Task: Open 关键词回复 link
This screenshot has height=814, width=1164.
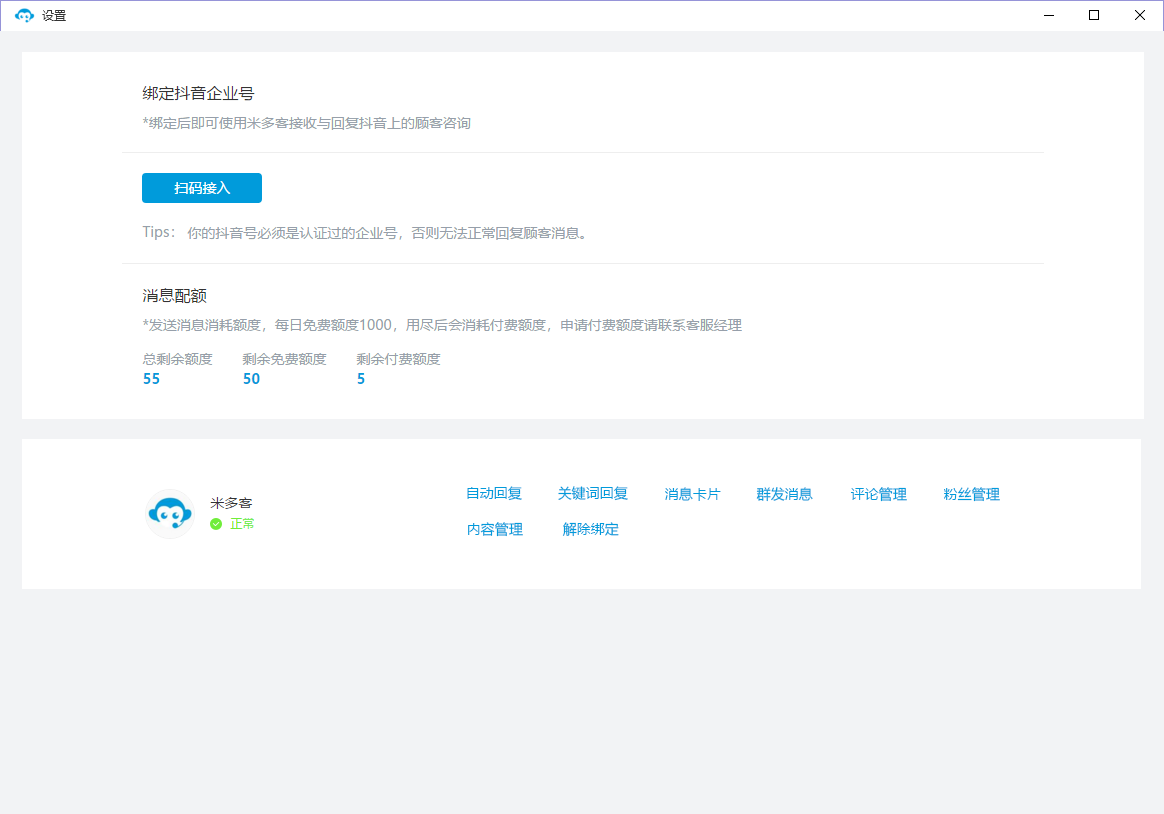Action: [x=592, y=493]
